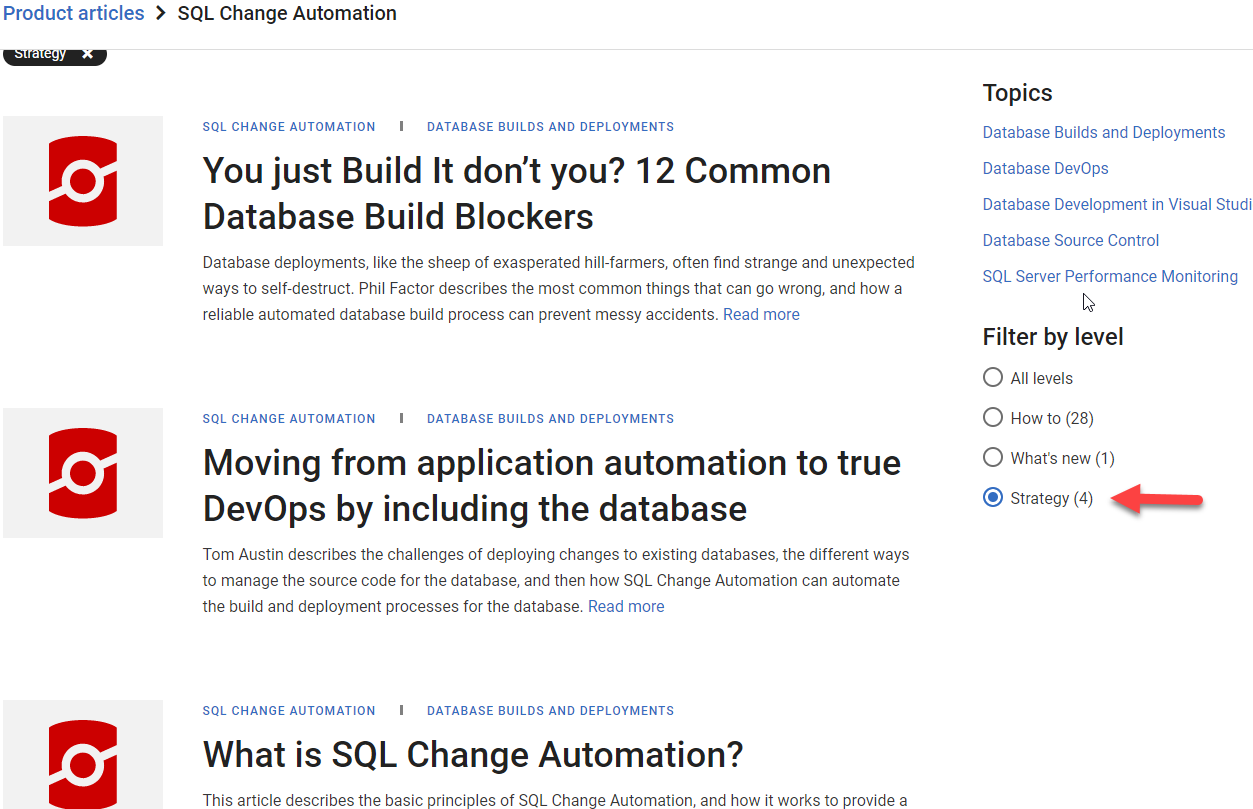Remove the Strategy filter tag
The width and height of the screenshot is (1253, 809).
[88, 54]
